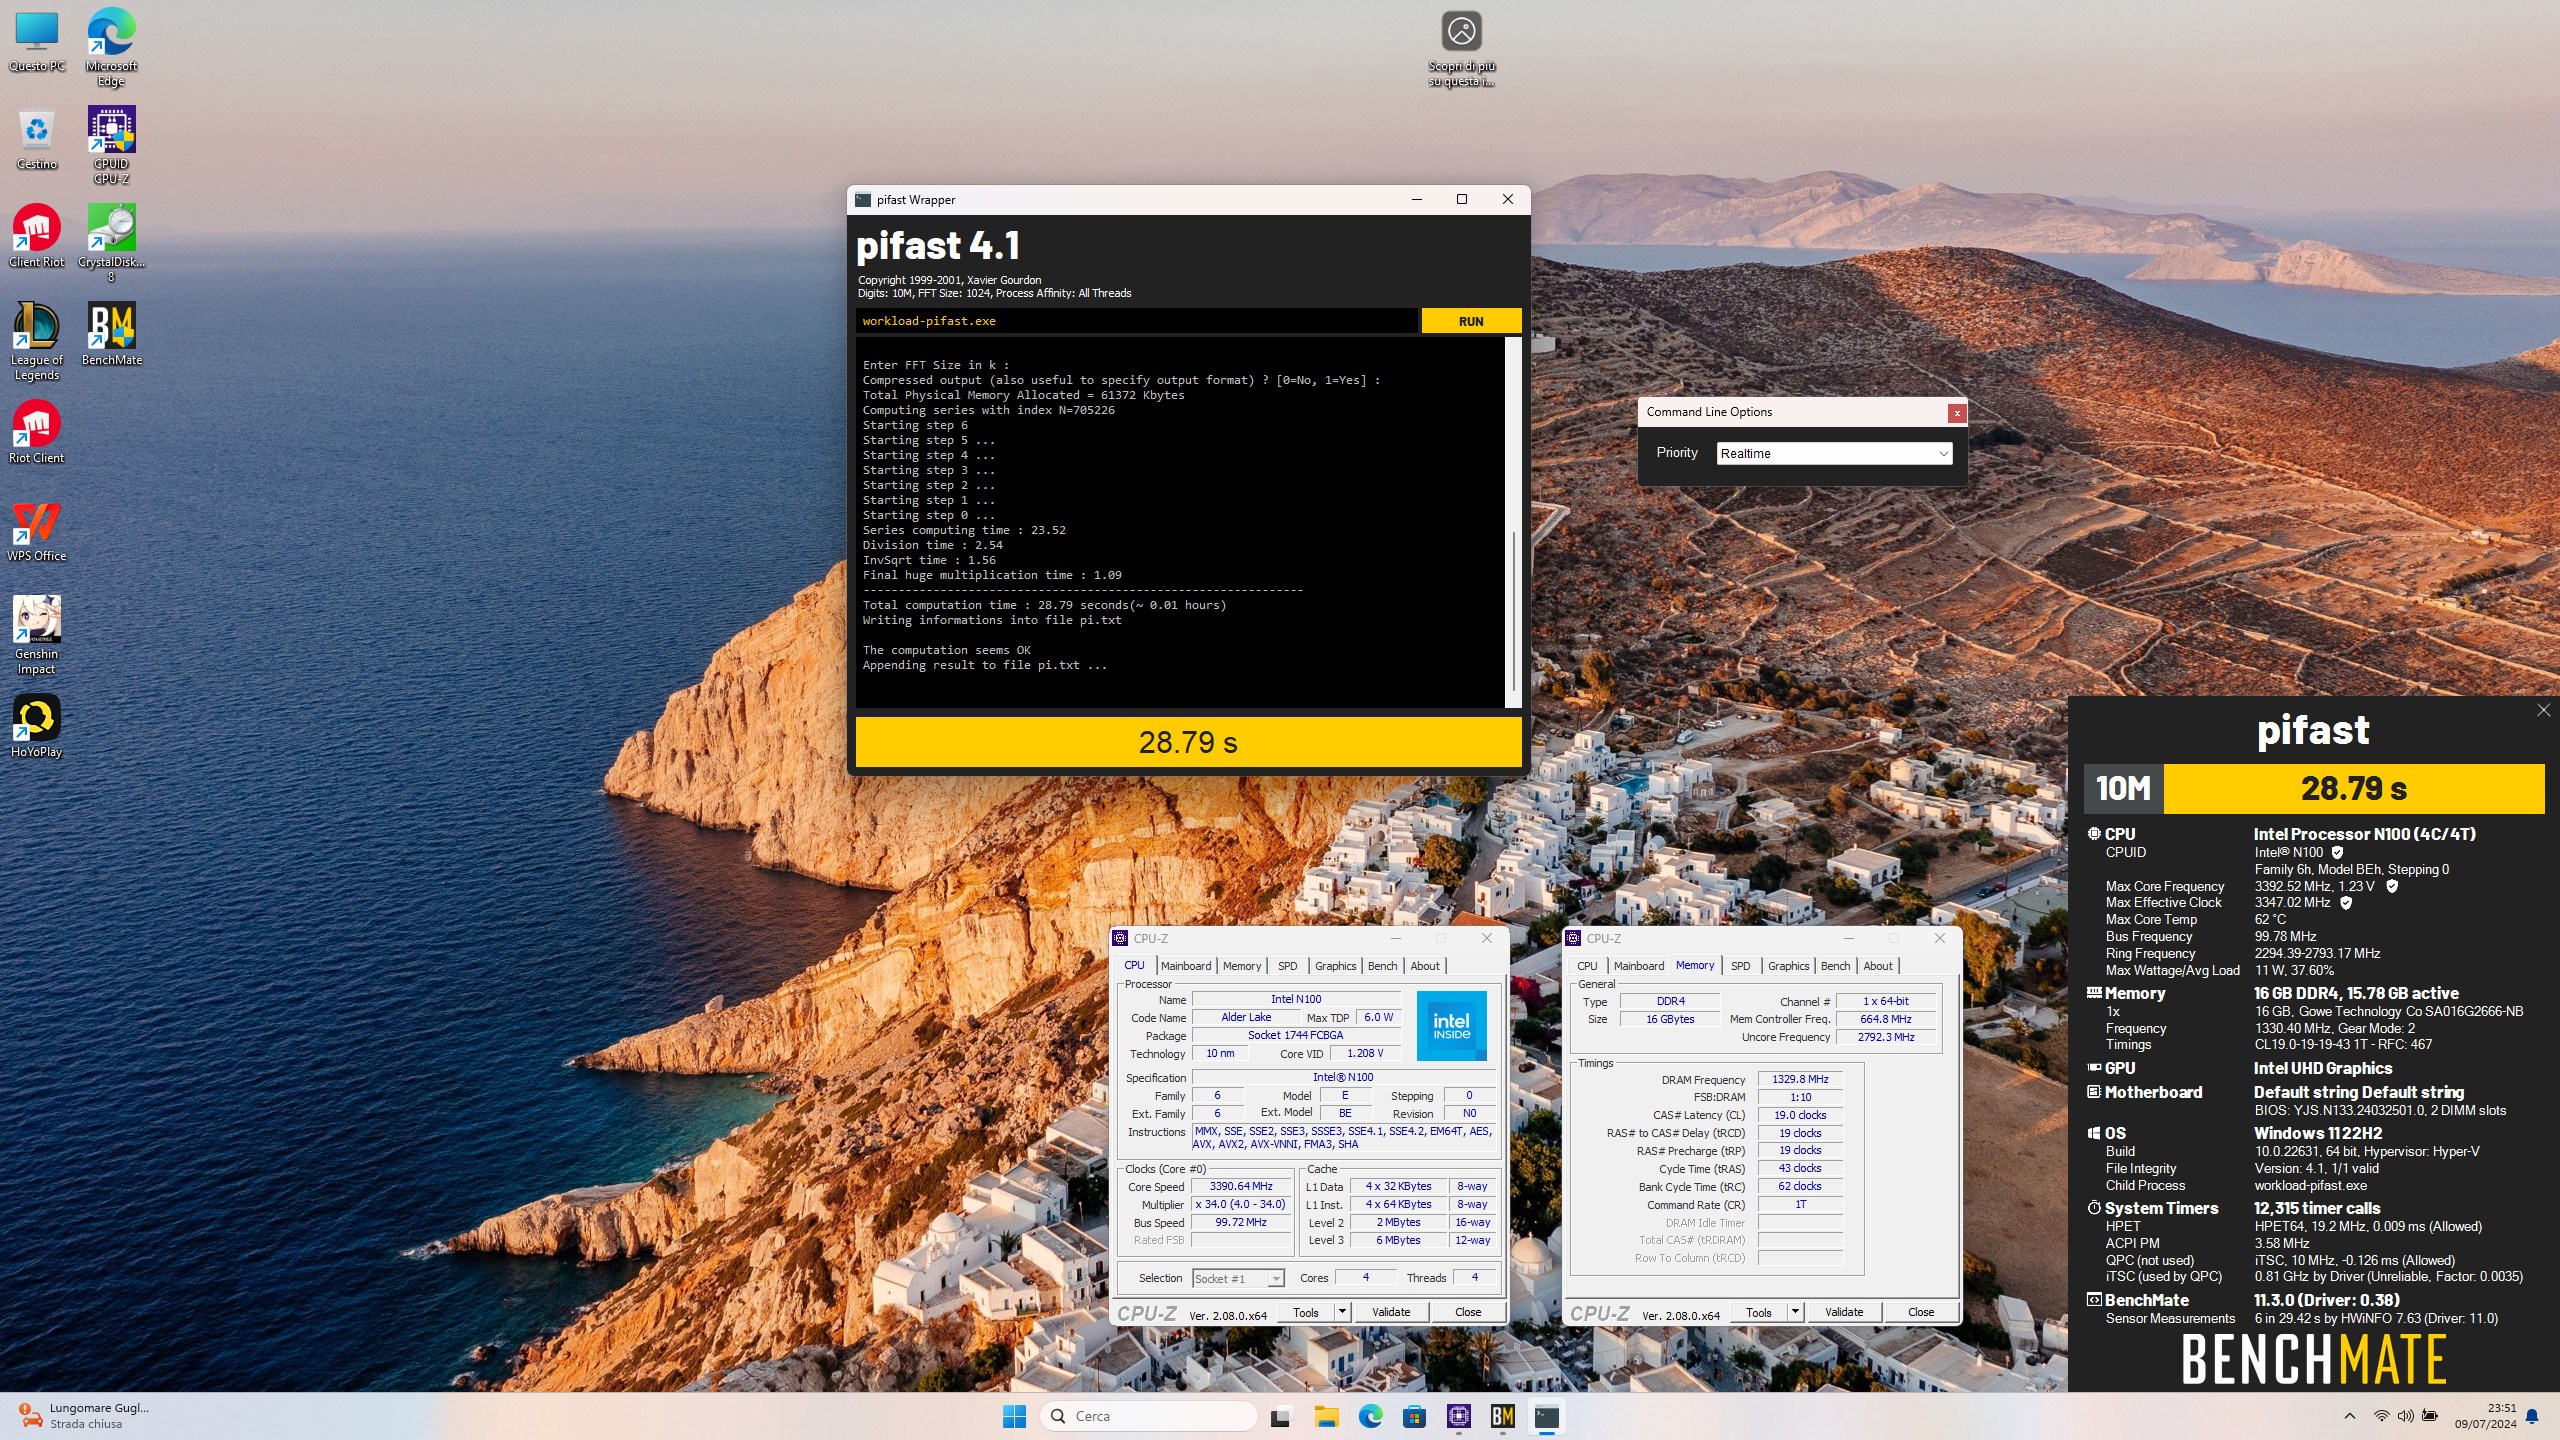The height and width of the screenshot is (1440, 2560).
Task: Launch WPS Office desktop icon
Action: pos(37,531)
